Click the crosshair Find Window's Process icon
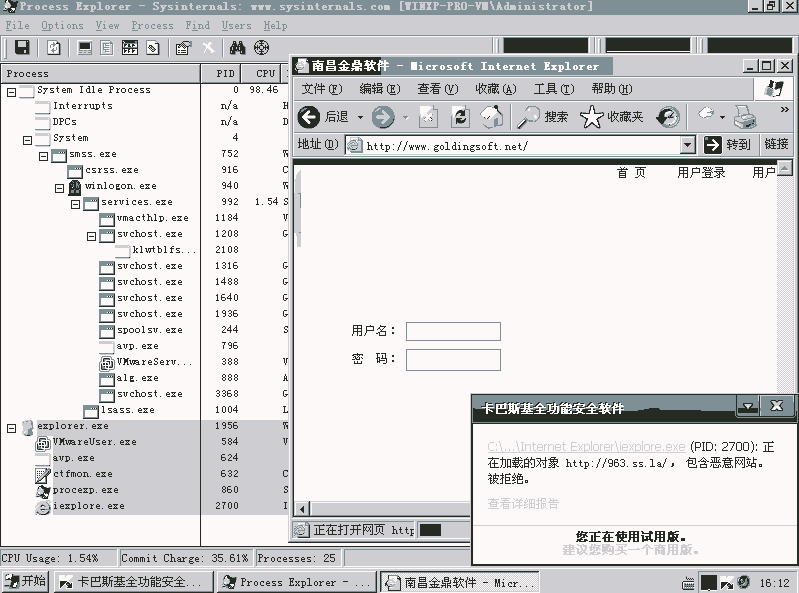Image resolution: width=799 pixels, height=593 pixels. pos(261,48)
